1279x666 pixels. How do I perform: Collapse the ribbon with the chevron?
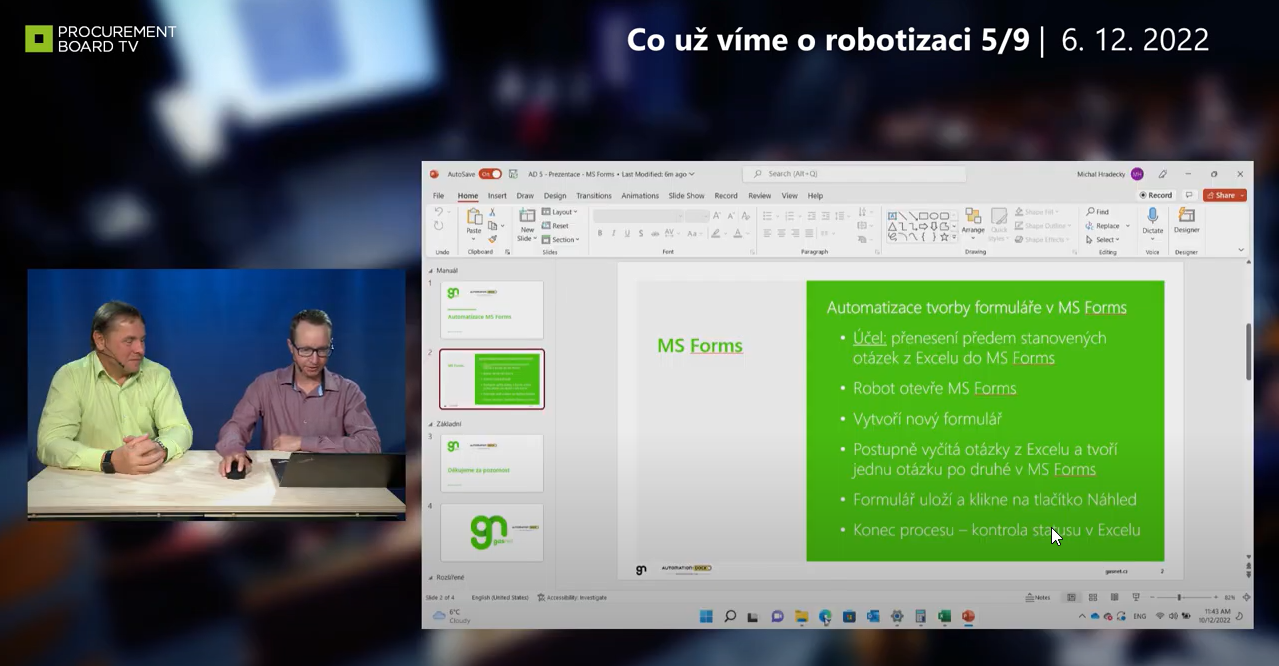[1241, 250]
